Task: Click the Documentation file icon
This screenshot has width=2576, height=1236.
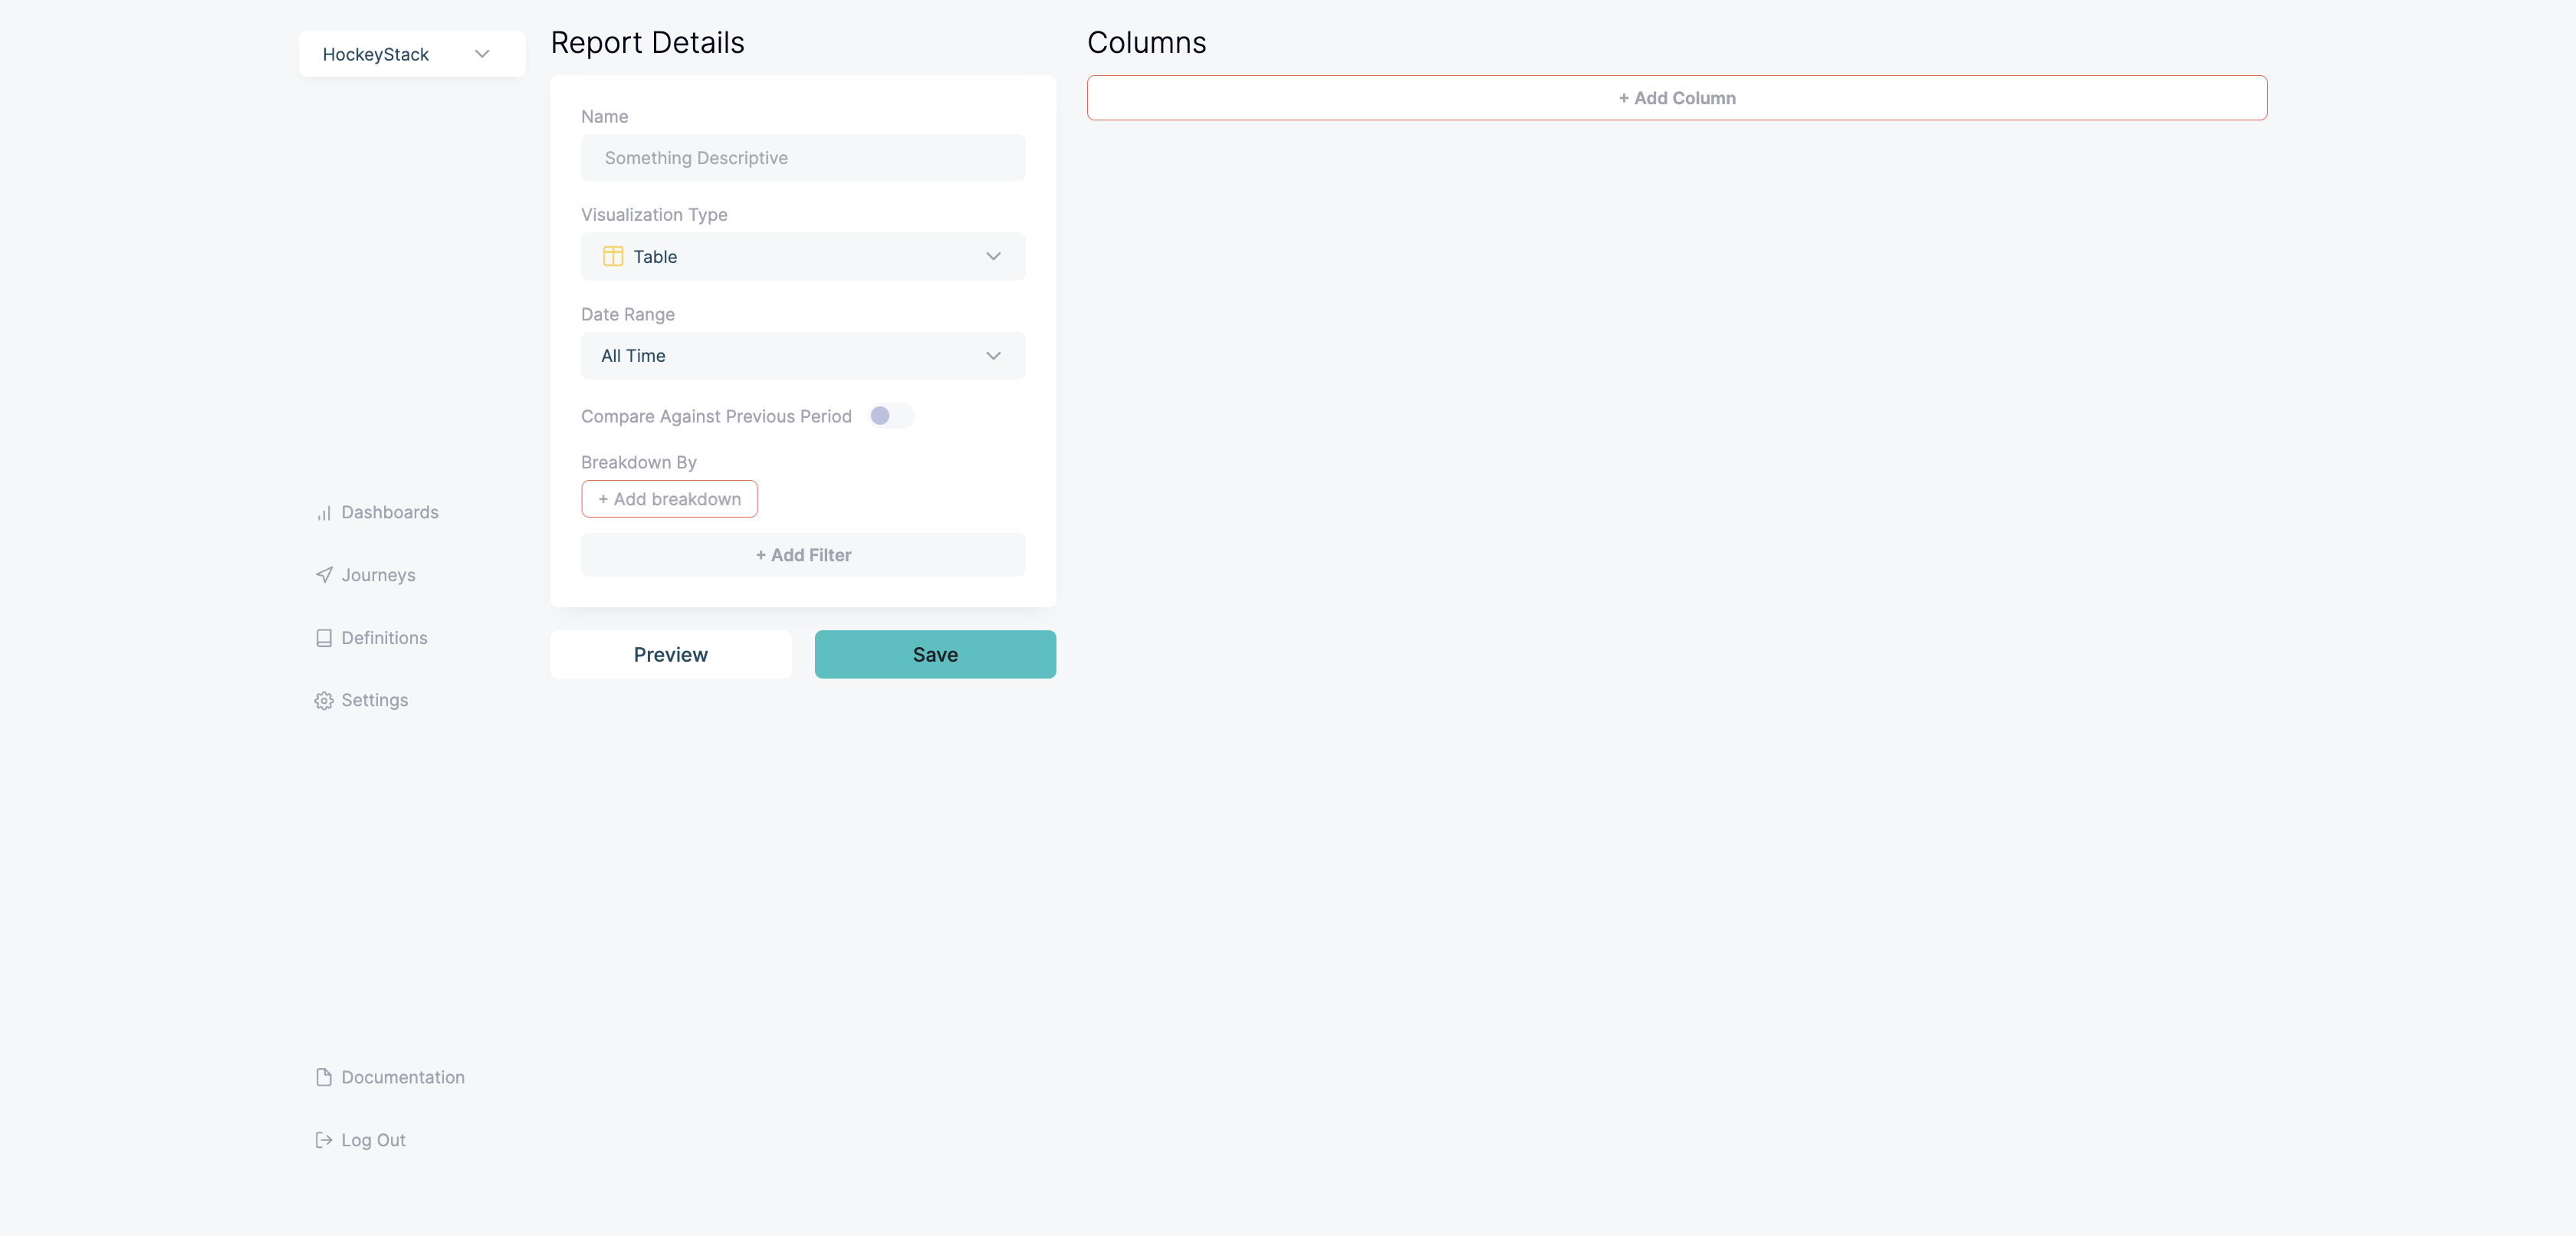Action: point(322,1077)
